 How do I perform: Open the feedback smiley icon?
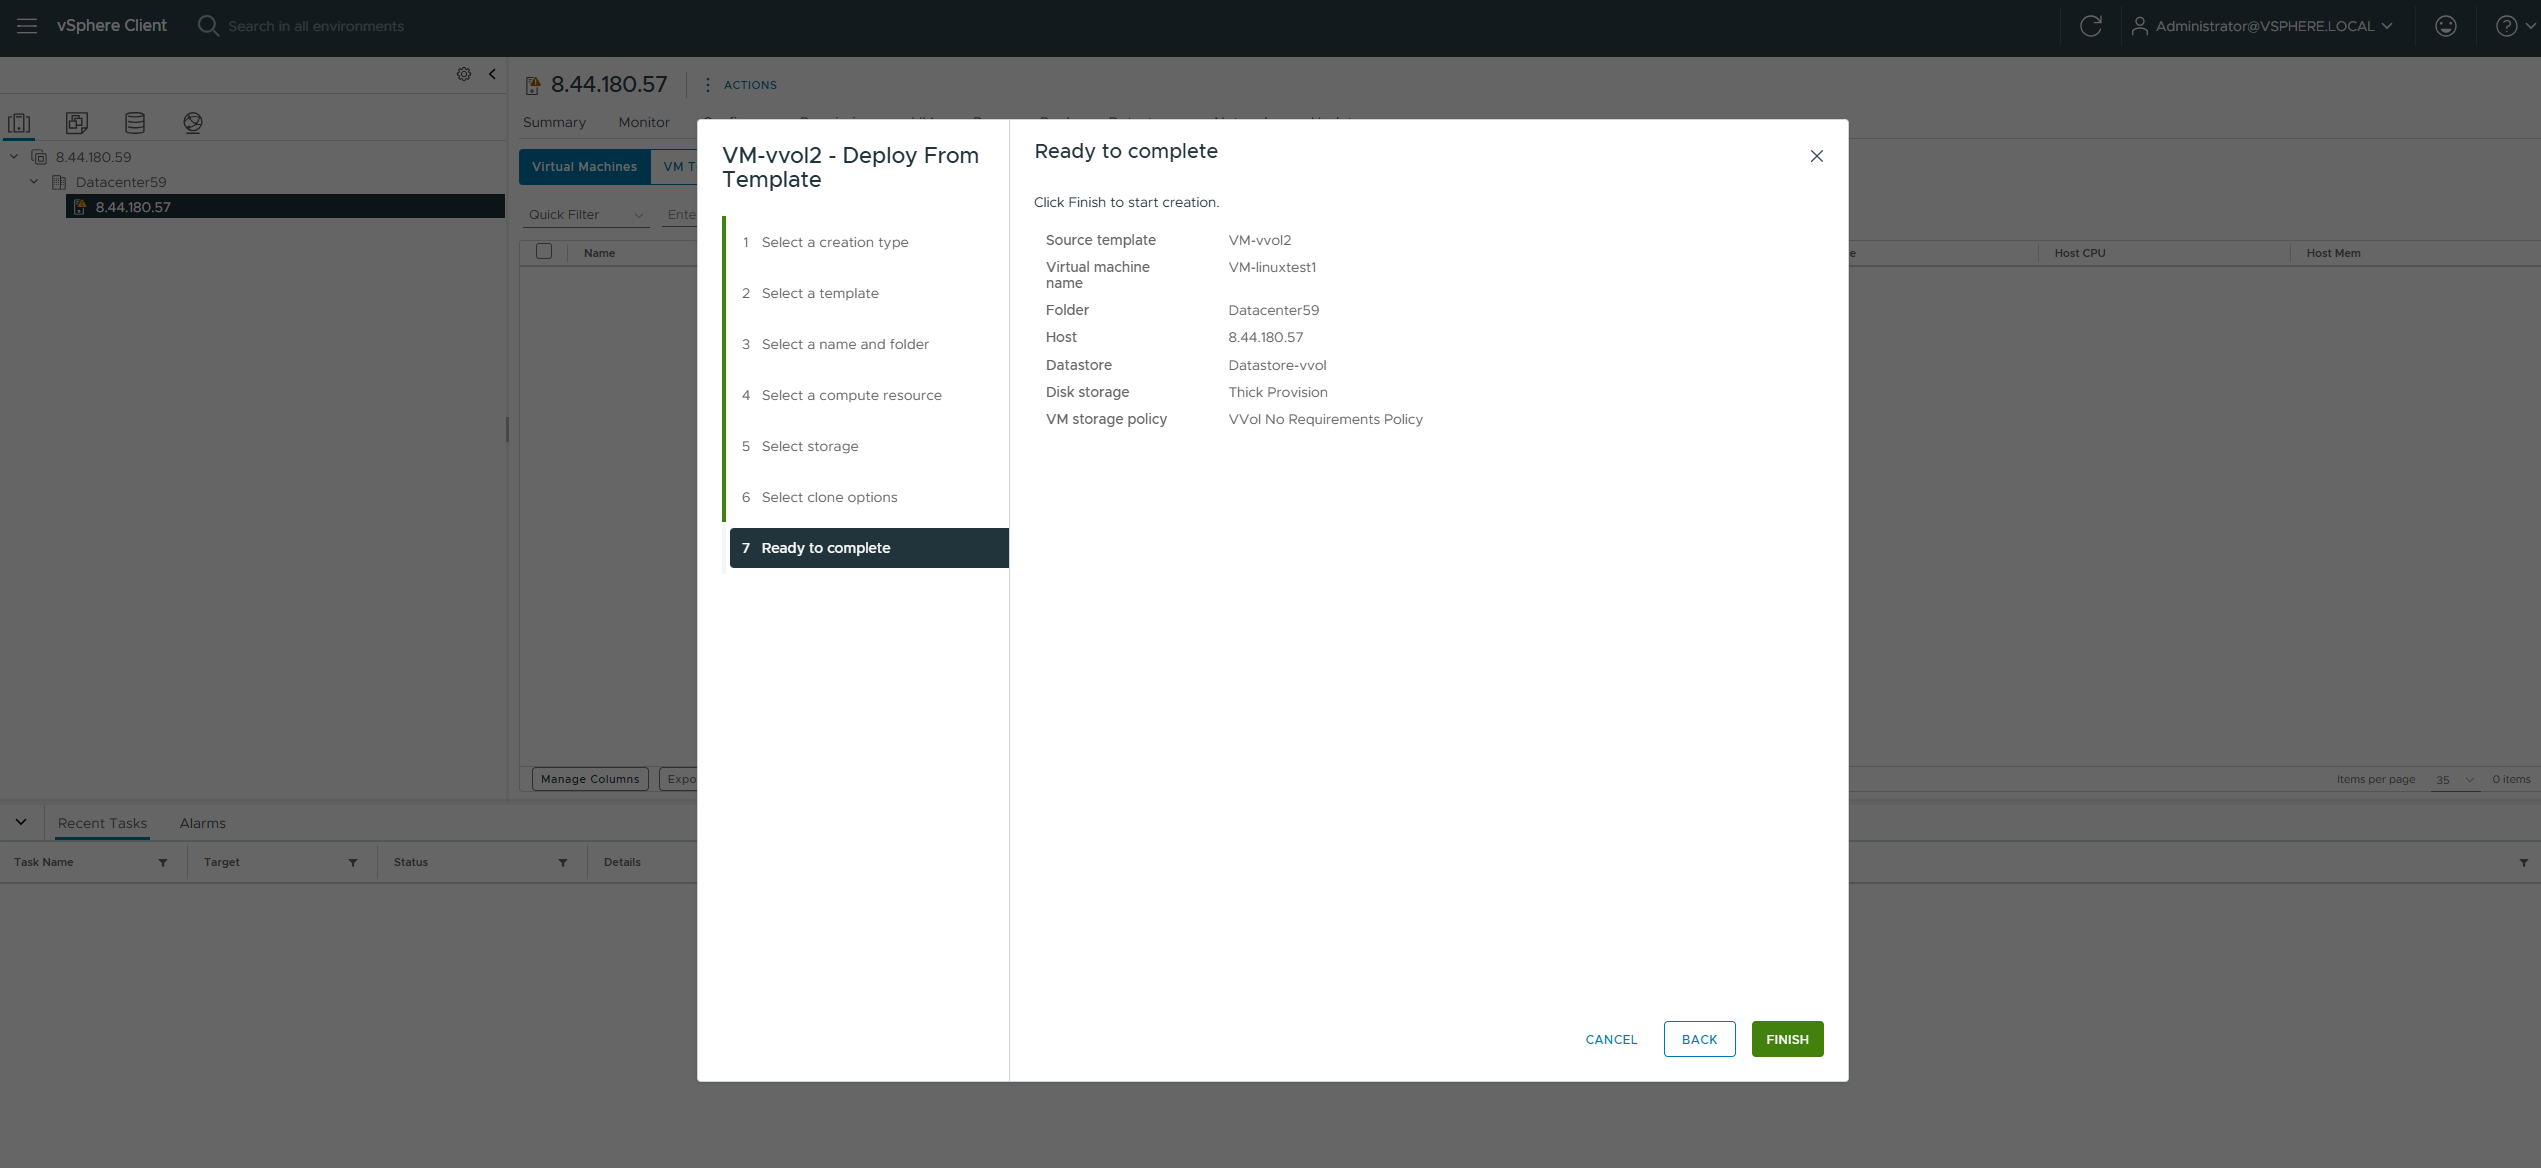click(x=2446, y=26)
